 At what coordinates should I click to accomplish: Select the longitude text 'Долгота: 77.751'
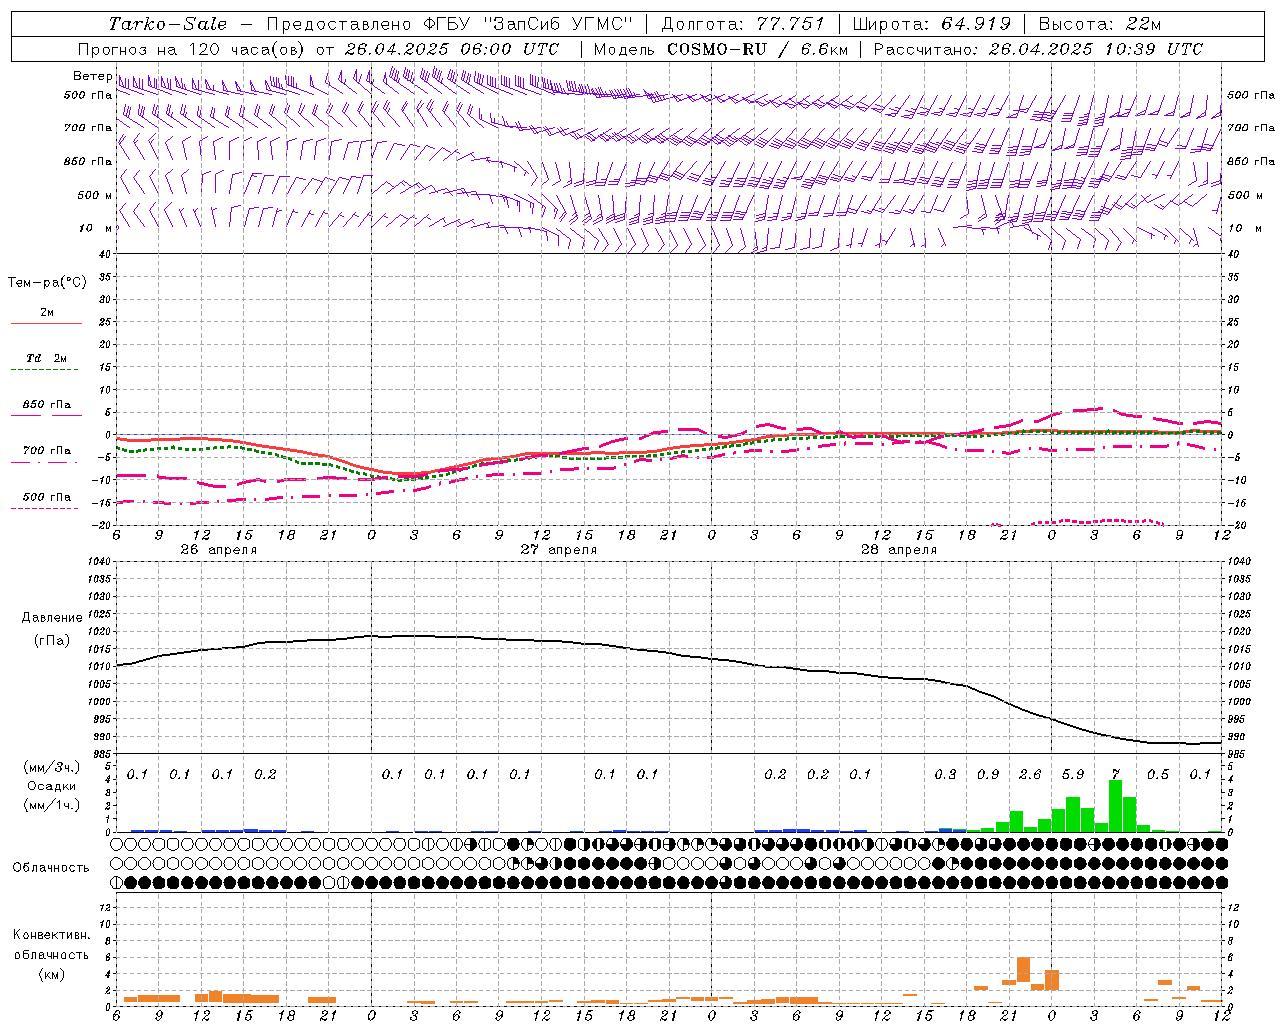click(743, 24)
